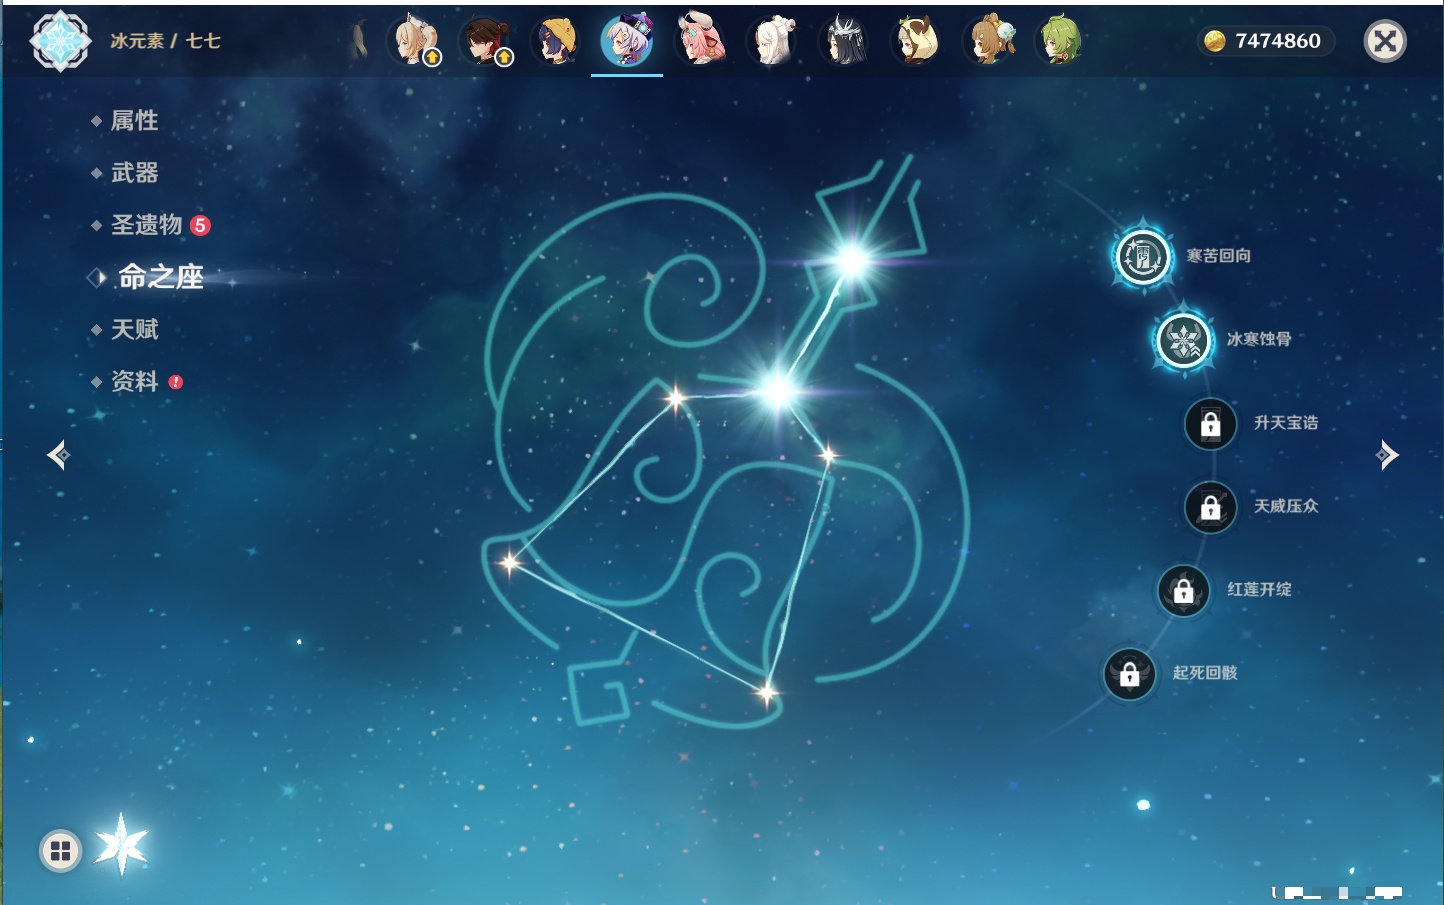Click the 天威压众 constellation label
Viewport: 1444px width, 905px height.
(x=1286, y=506)
